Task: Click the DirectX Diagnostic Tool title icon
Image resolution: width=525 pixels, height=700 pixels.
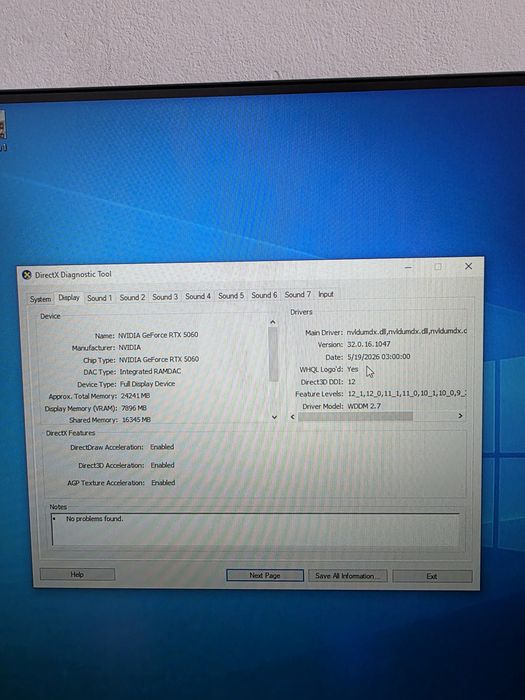Action: click(27, 275)
